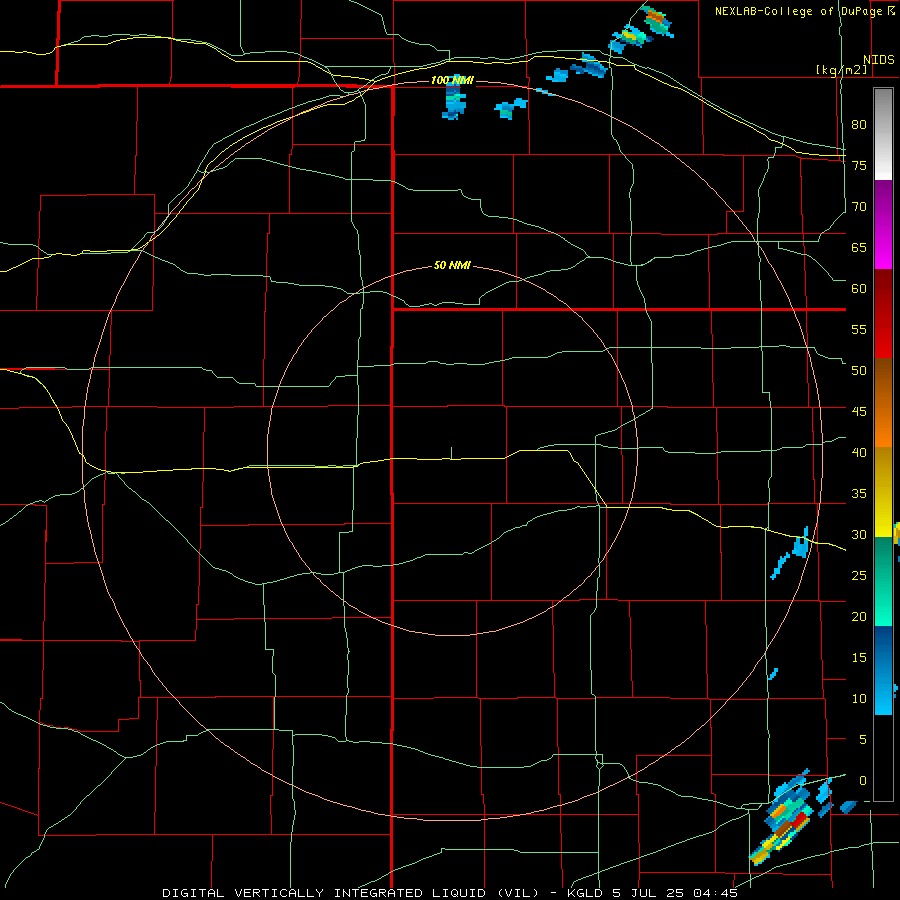Click the 65 value on the color scale
Viewport: 900px width, 900px height.
pyautogui.click(x=859, y=248)
